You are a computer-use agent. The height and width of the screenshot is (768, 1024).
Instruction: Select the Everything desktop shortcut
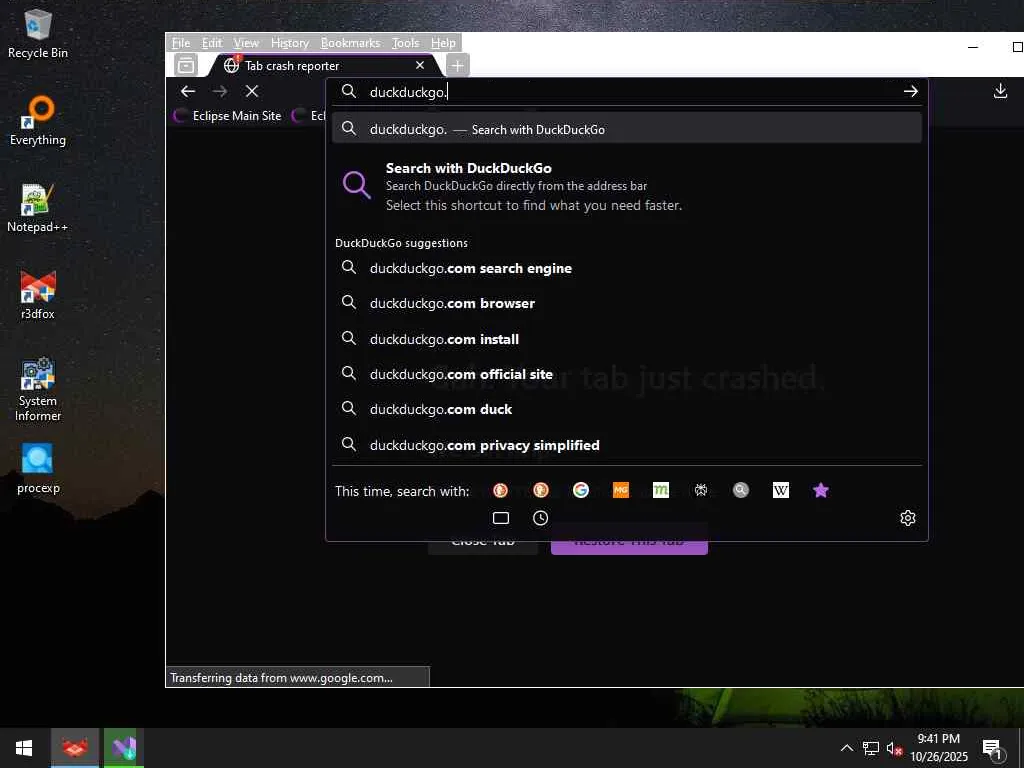click(x=38, y=121)
